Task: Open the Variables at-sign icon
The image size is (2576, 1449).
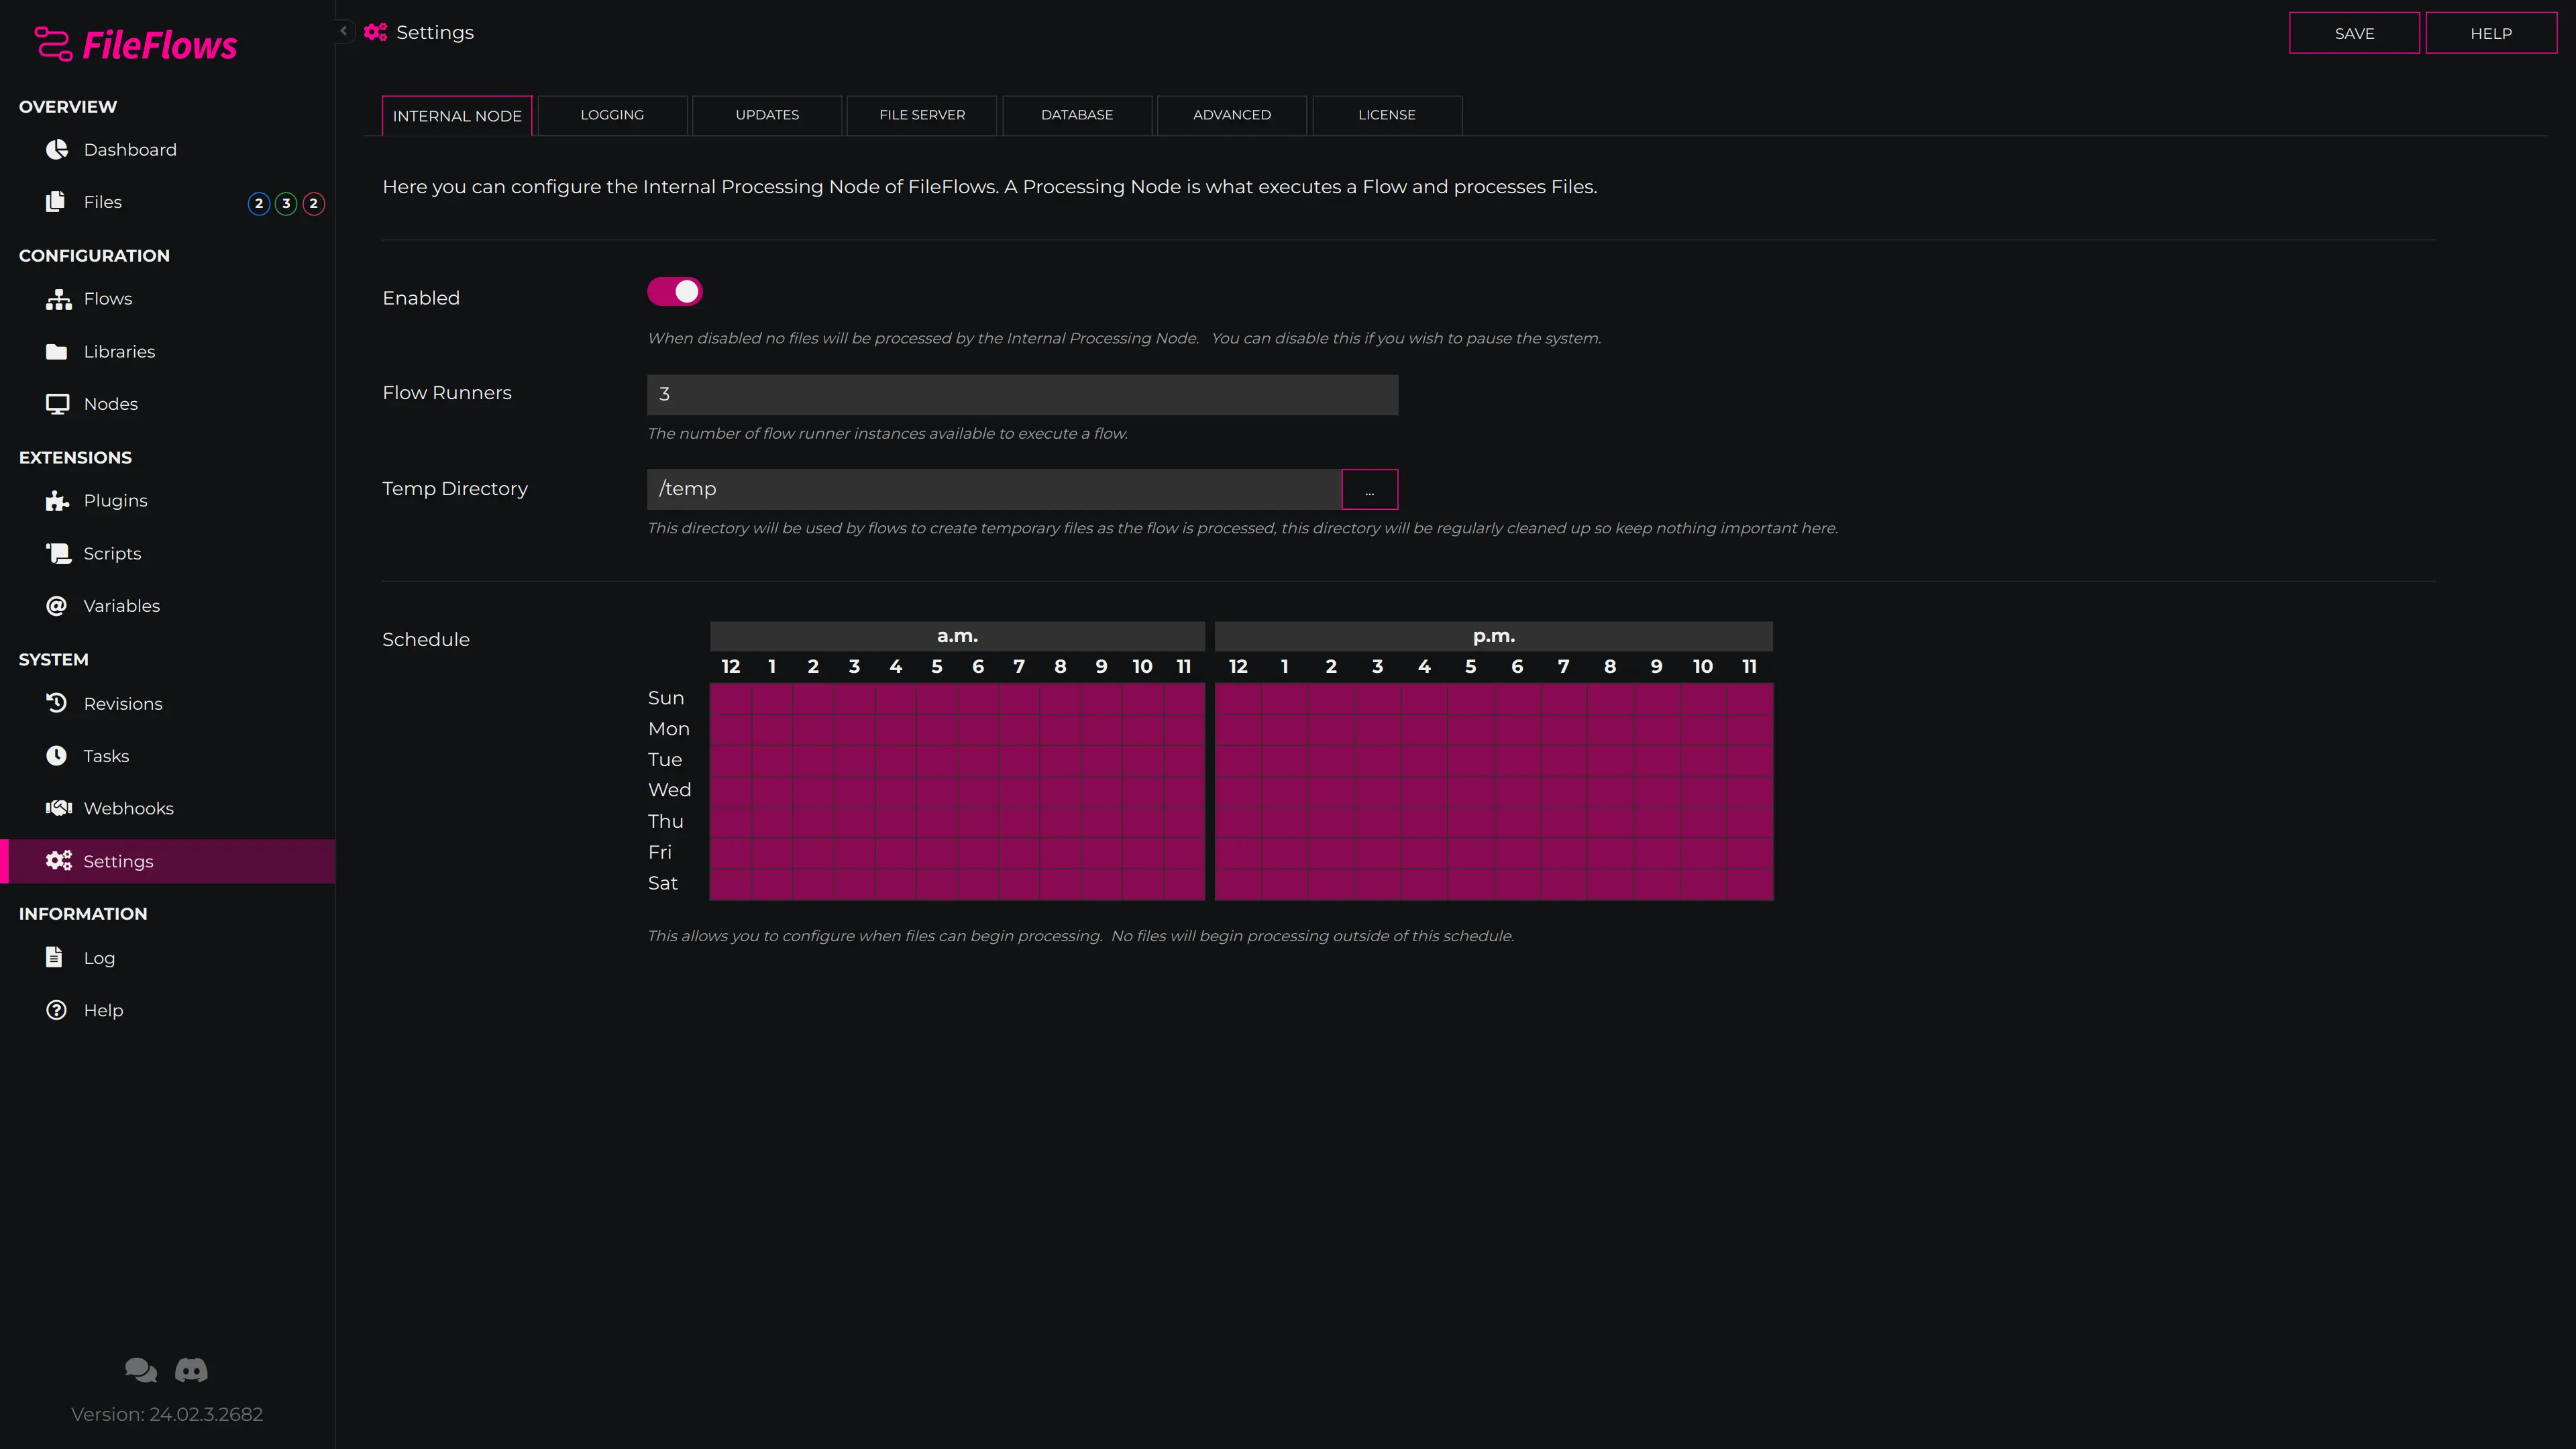Action: 57,606
